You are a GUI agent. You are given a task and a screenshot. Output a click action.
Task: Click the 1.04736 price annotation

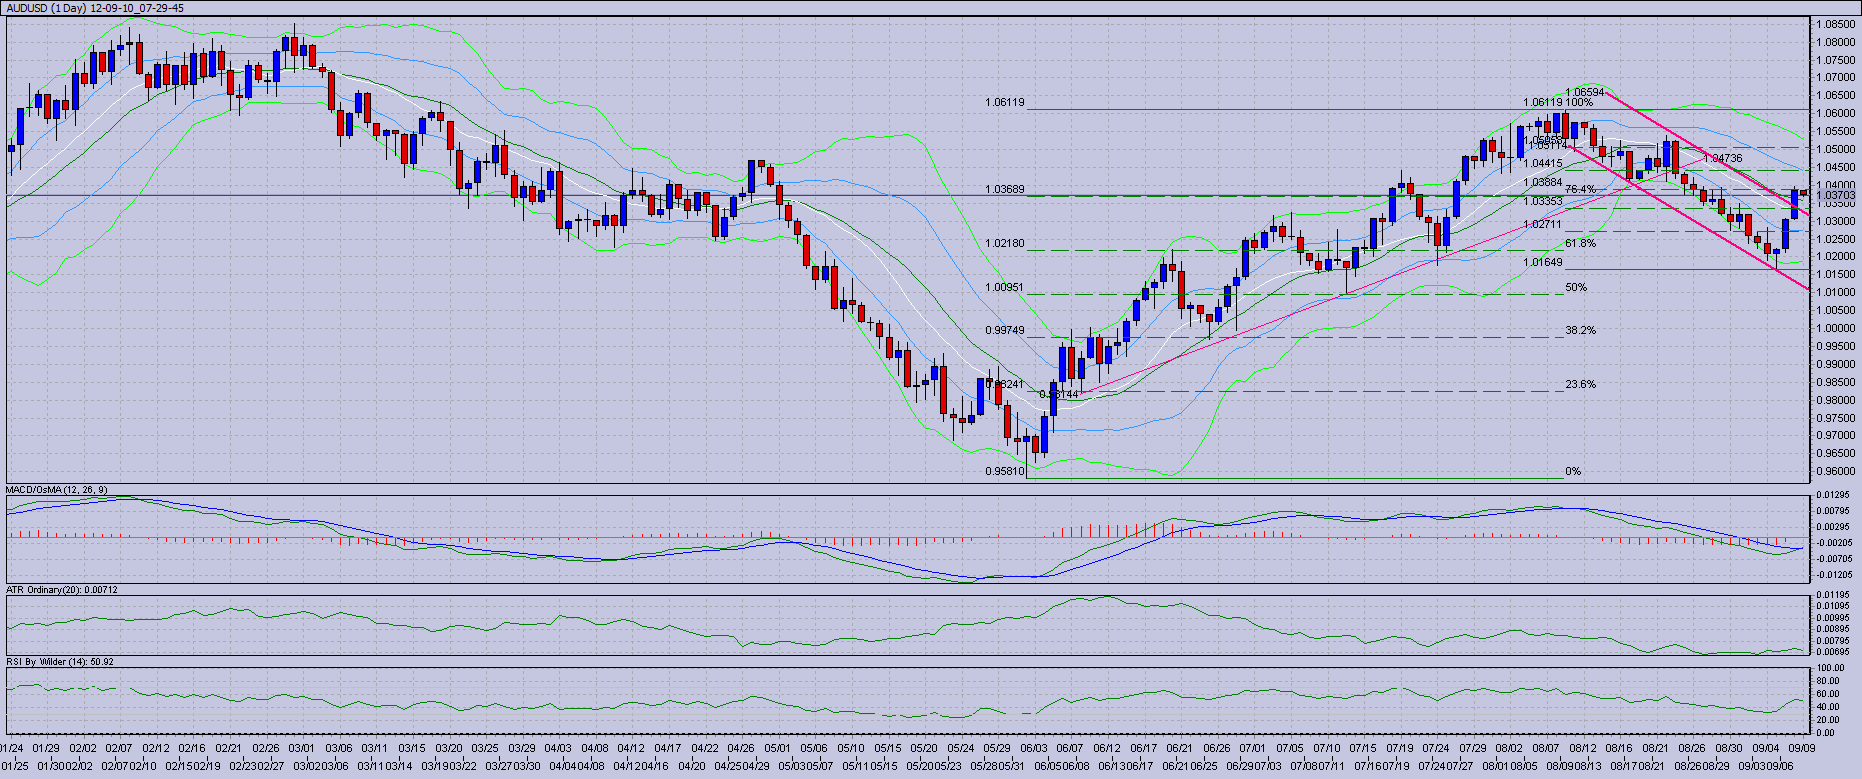point(1722,158)
